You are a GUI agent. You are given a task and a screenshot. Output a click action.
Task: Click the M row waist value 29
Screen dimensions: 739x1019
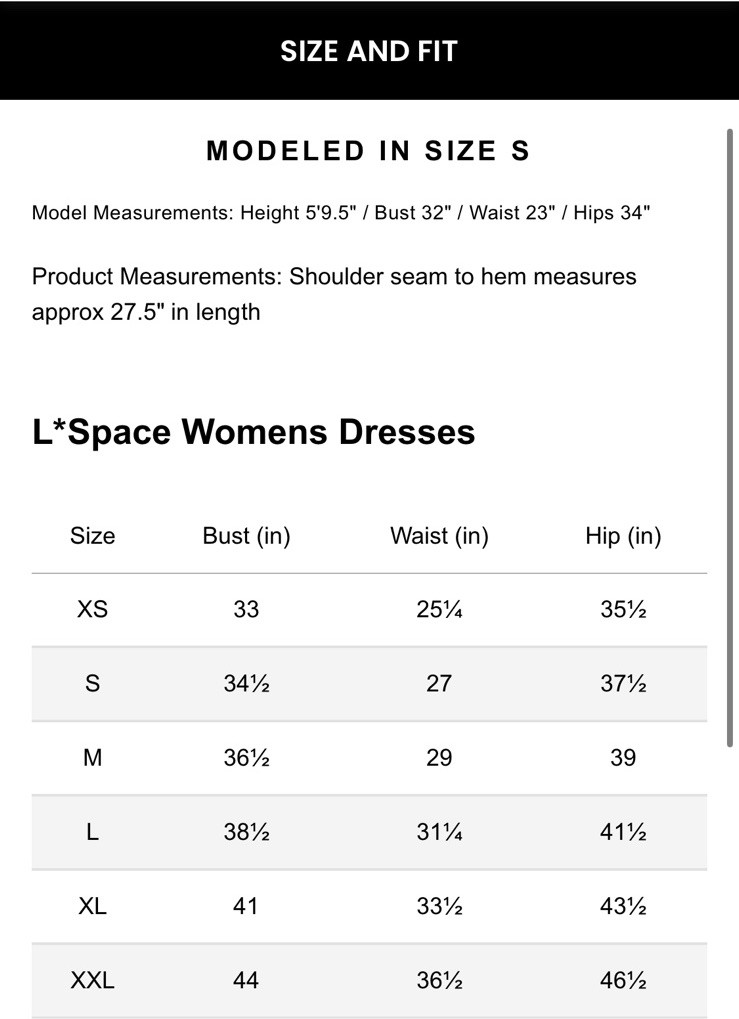point(439,757)
